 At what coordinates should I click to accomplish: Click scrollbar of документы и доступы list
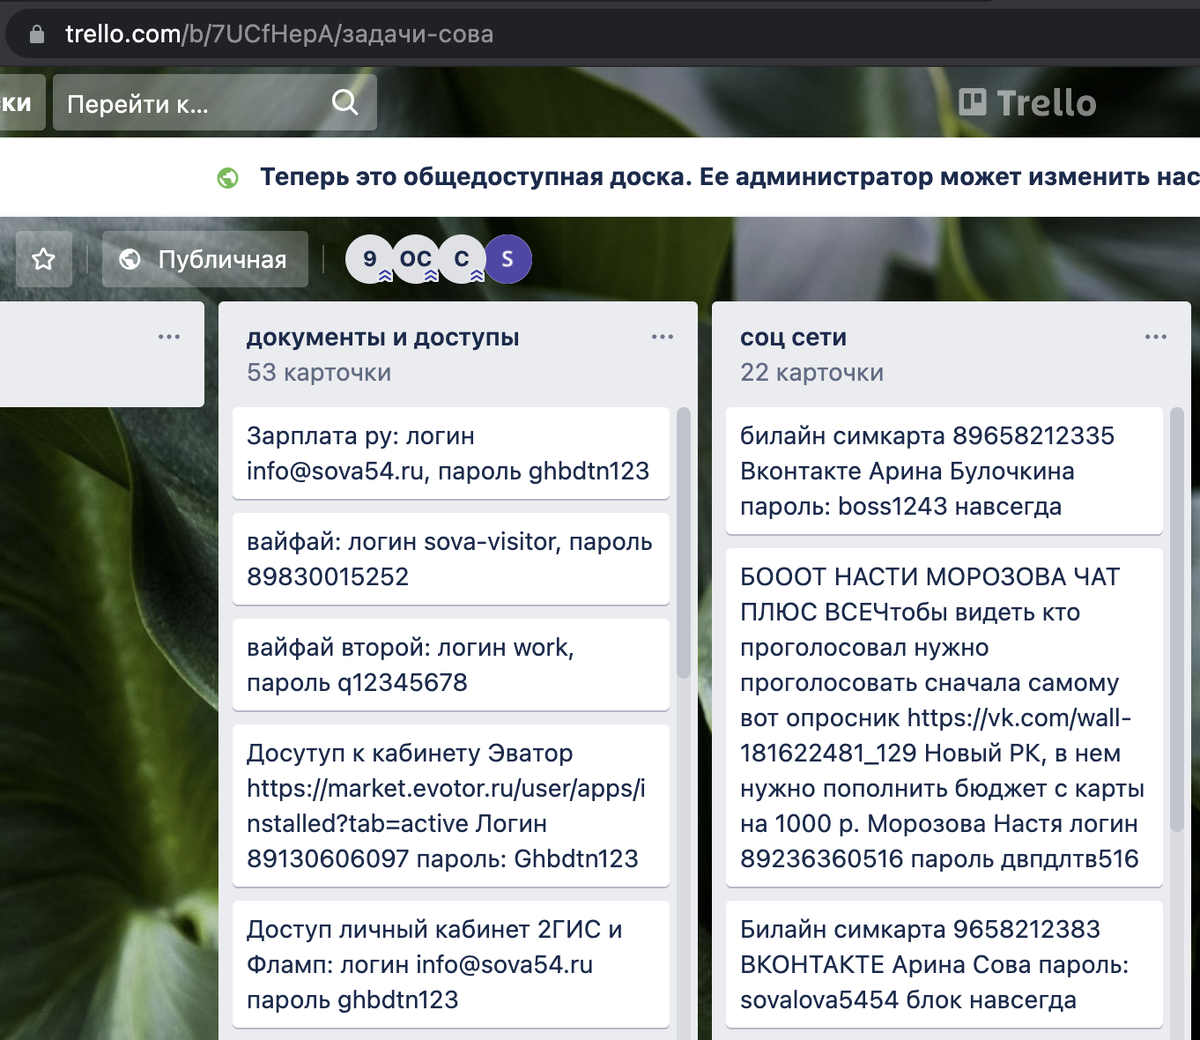pos(684,545)
